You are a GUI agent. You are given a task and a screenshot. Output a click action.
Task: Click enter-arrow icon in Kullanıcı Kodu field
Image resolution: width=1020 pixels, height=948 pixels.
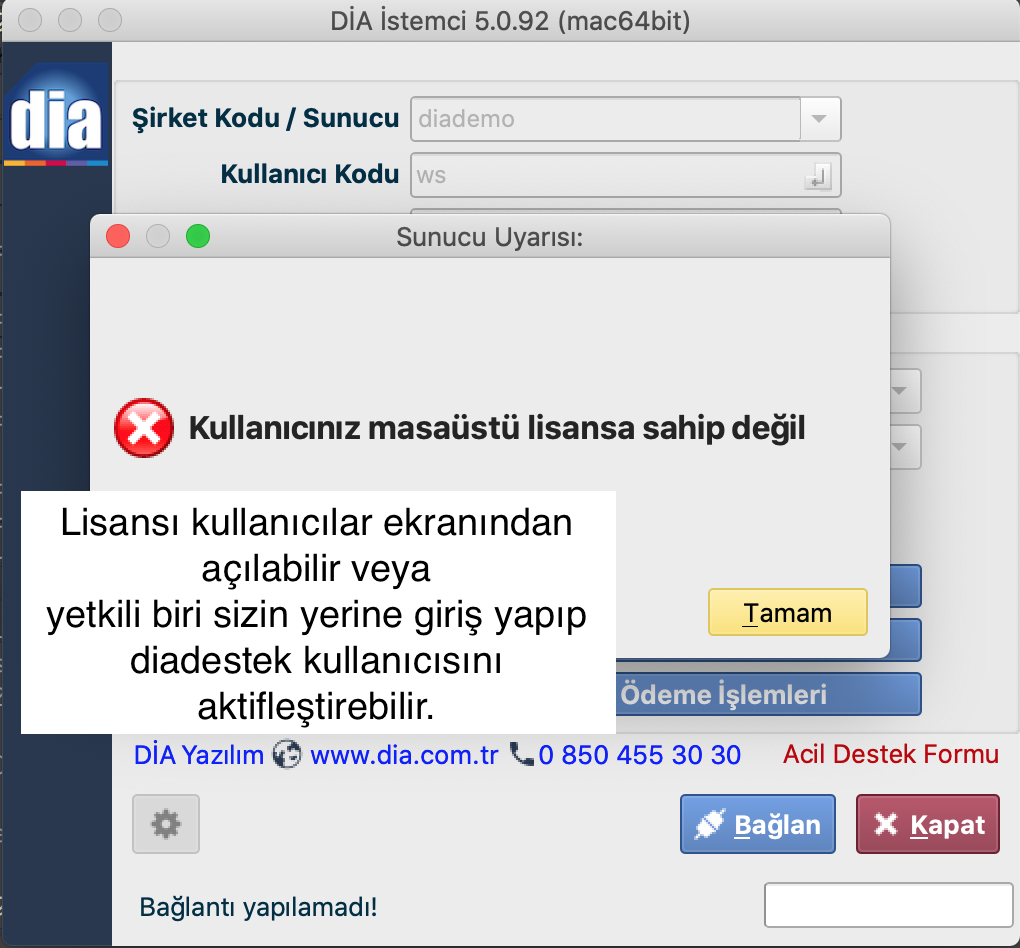point(817,177)
